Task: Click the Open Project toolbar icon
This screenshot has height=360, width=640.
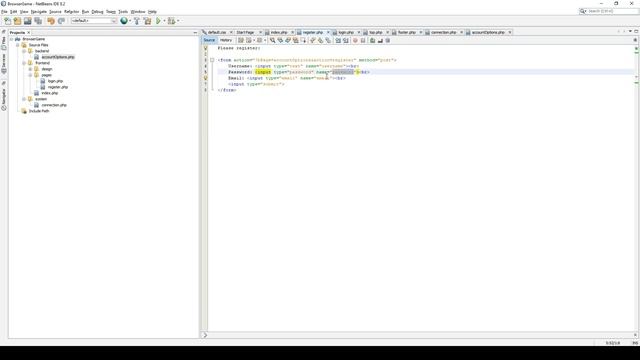Action: [x=28, y=21]
